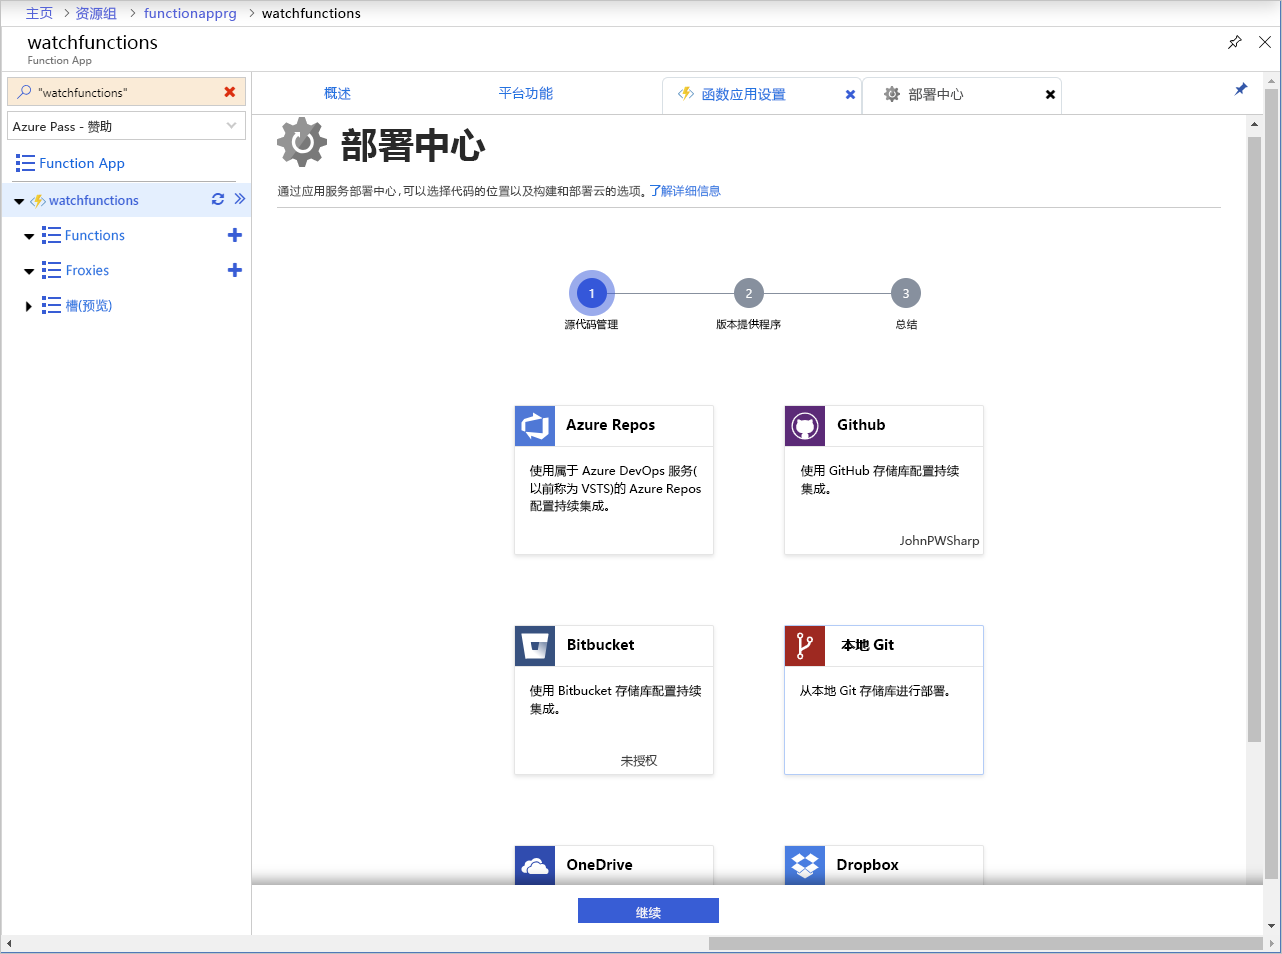1282x954 pixels.
Task: Click the Froxies list icon
Action: [51, 270]
